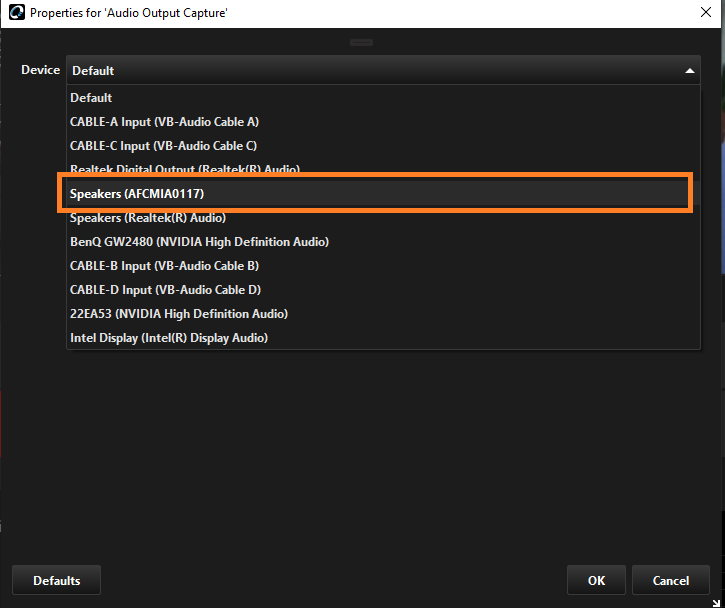Viewport: 725px width, 608px height.
Task: Choose CABLE-C Input (VB-Audio Cable C)
Action: coord(383,146)
